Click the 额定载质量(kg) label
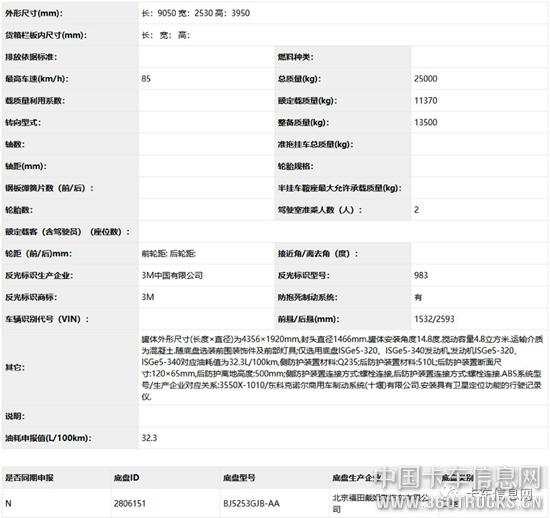The image size is (550, 518). 307,101
